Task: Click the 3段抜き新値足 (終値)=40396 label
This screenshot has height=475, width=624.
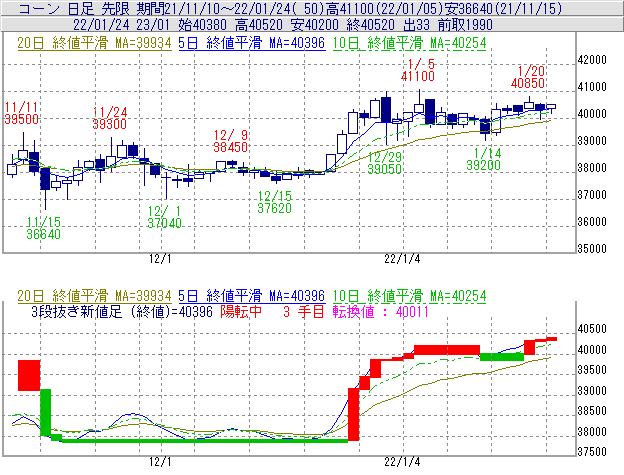Action: [122, 311]
